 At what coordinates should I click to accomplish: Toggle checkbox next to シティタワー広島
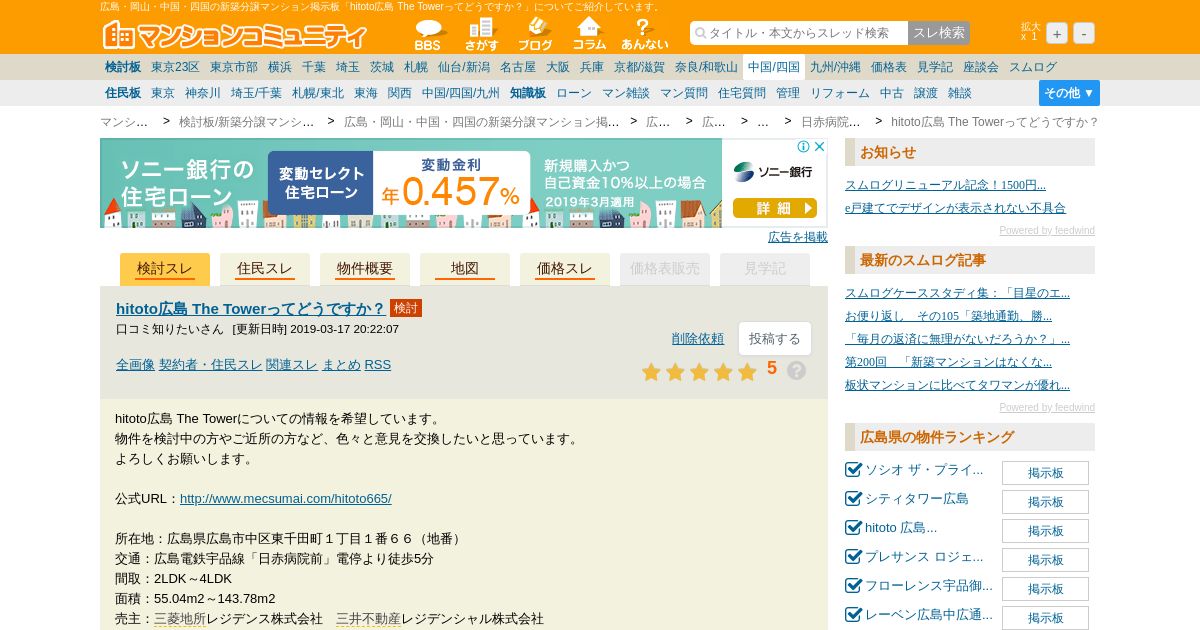[x=853, y=498]
